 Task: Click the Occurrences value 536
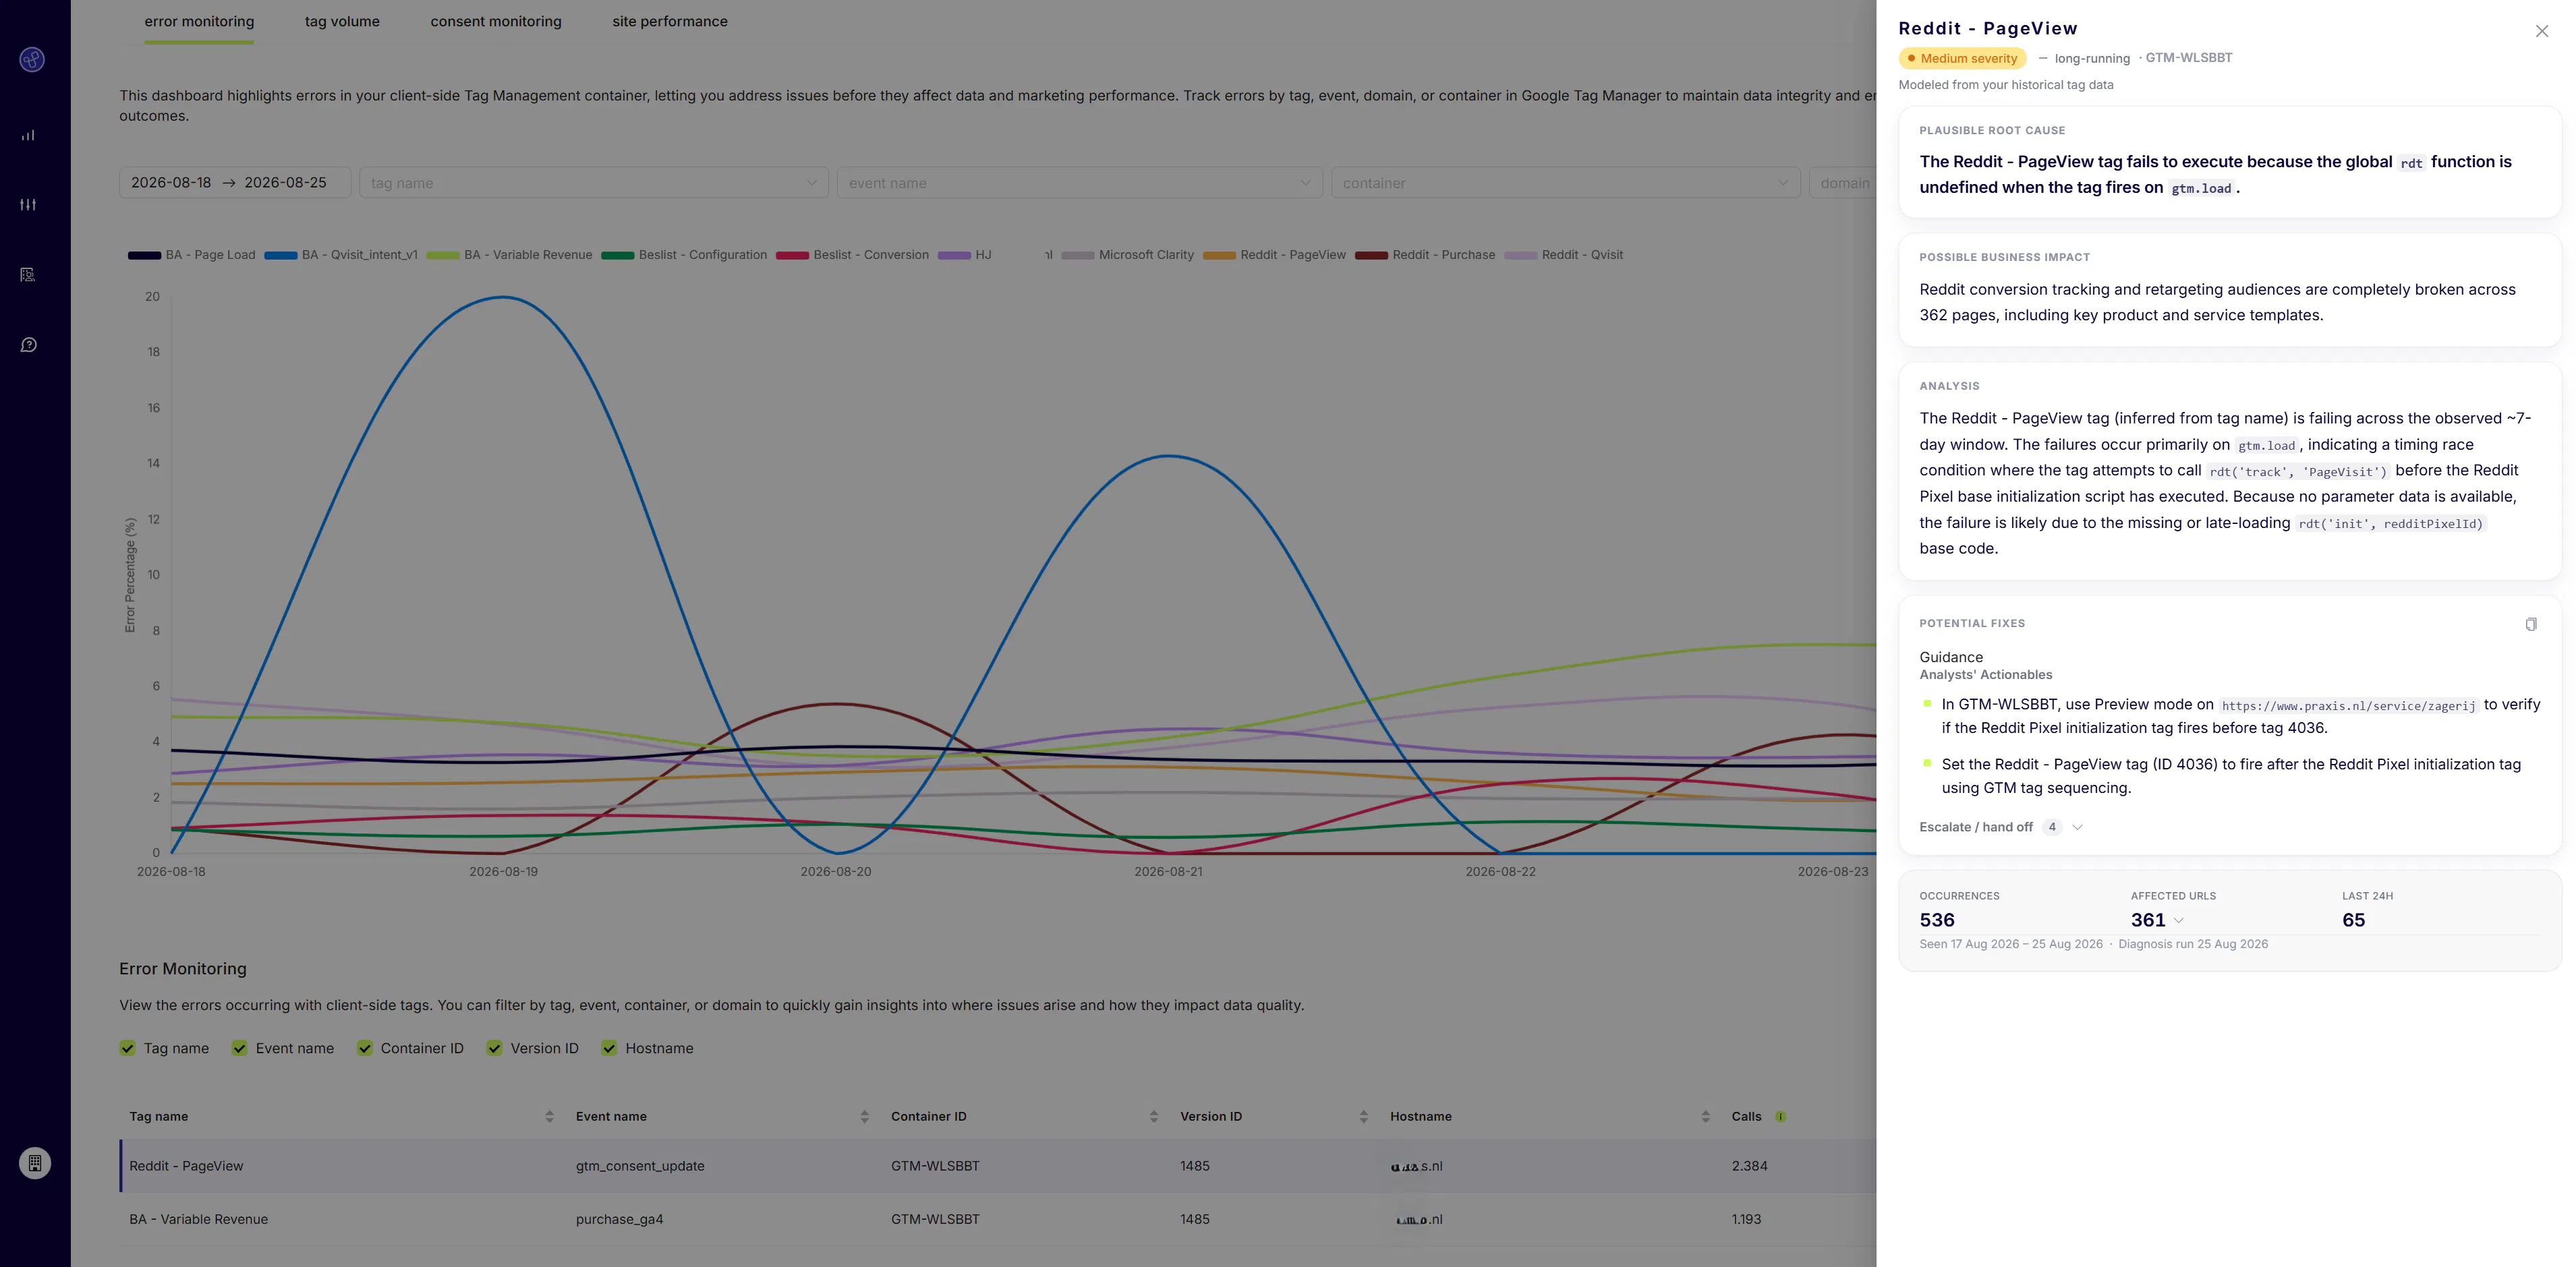coord(1936,920)
